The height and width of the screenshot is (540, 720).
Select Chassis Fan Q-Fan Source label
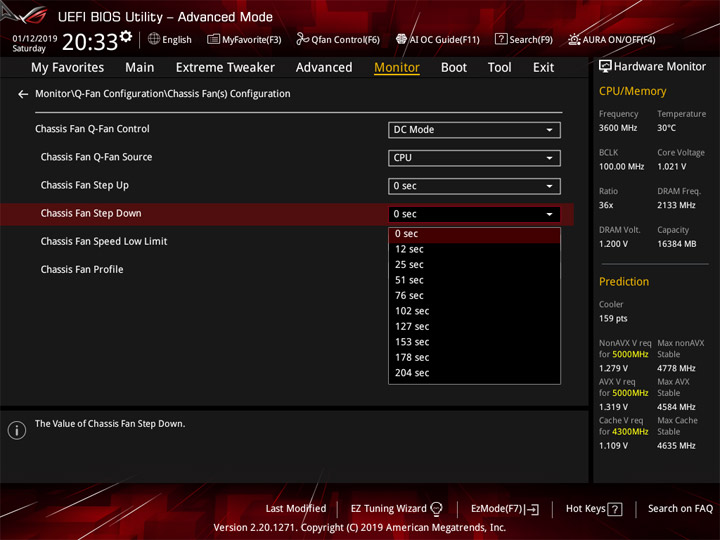point(96,157)
